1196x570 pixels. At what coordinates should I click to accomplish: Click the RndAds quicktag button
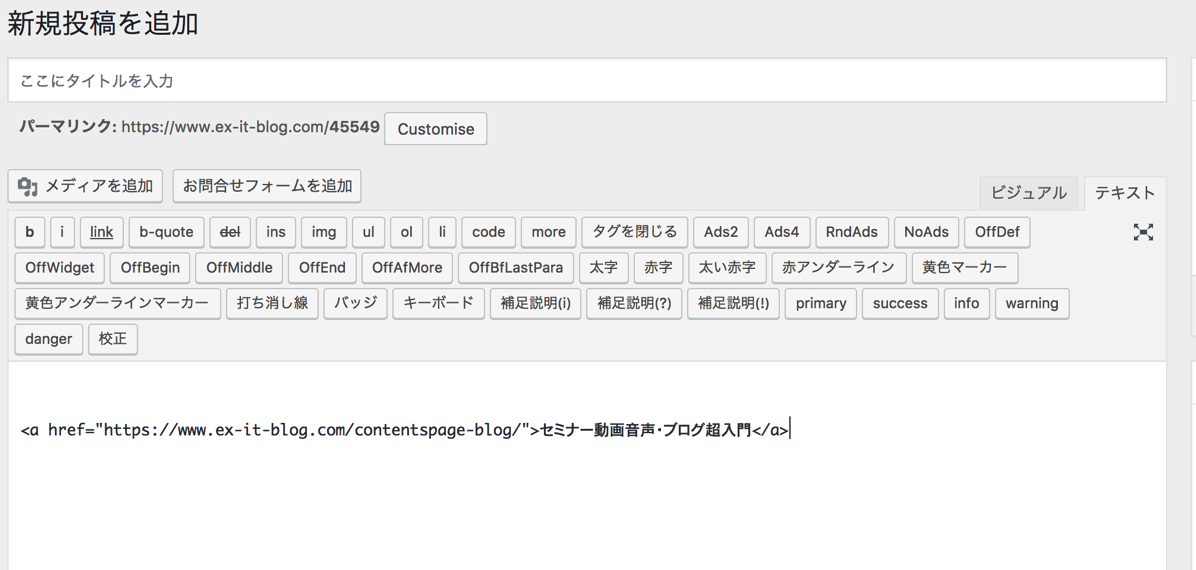(x=852, y=232)
